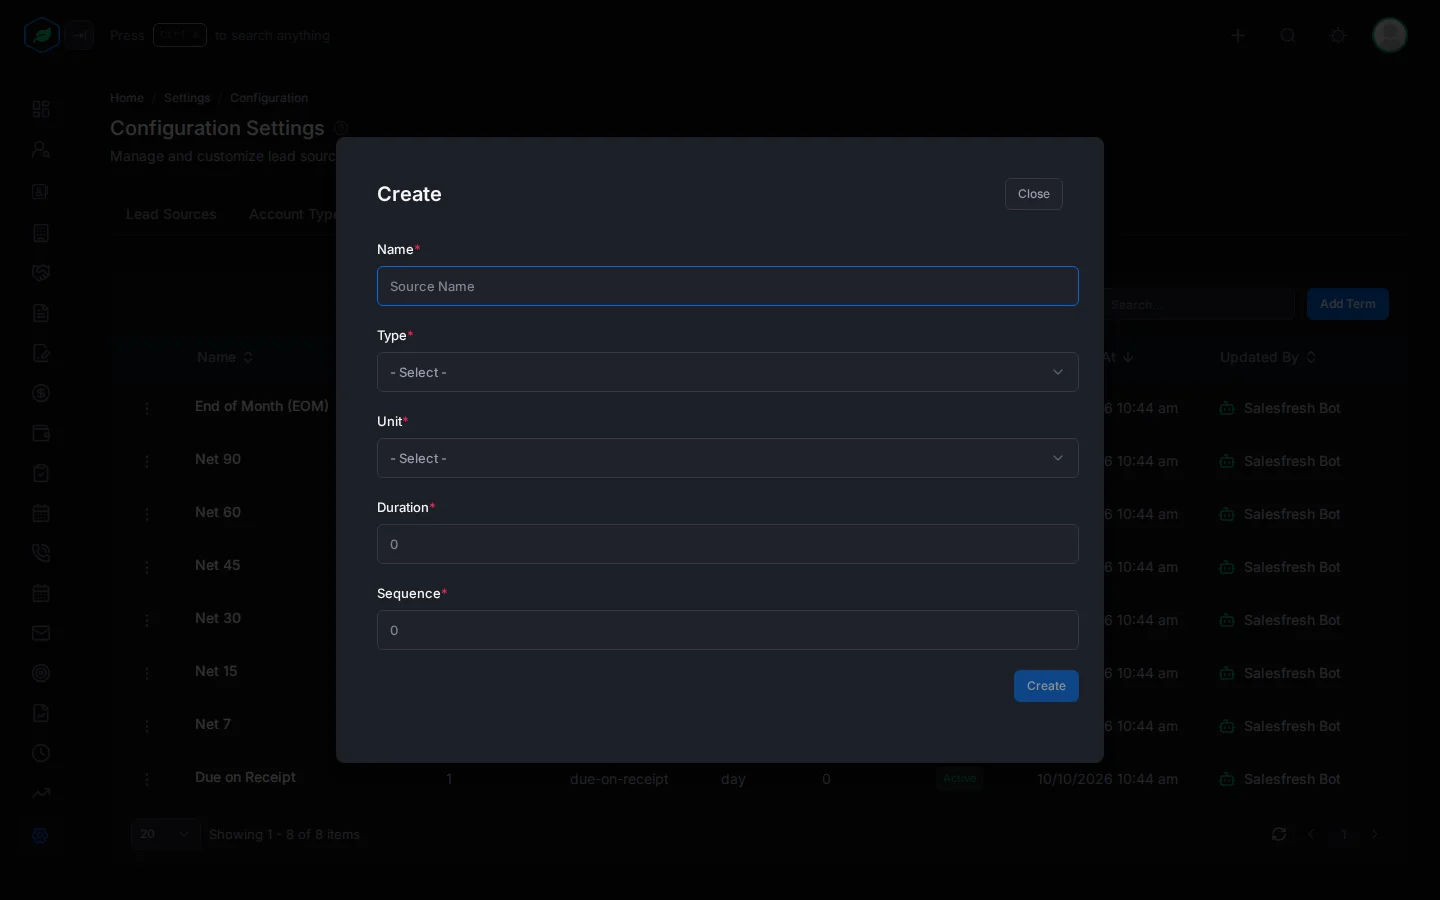Viewport: 1440px width, 900px height.
Task: Click the Configuration breadcrumb
Action: click(269, 98)
